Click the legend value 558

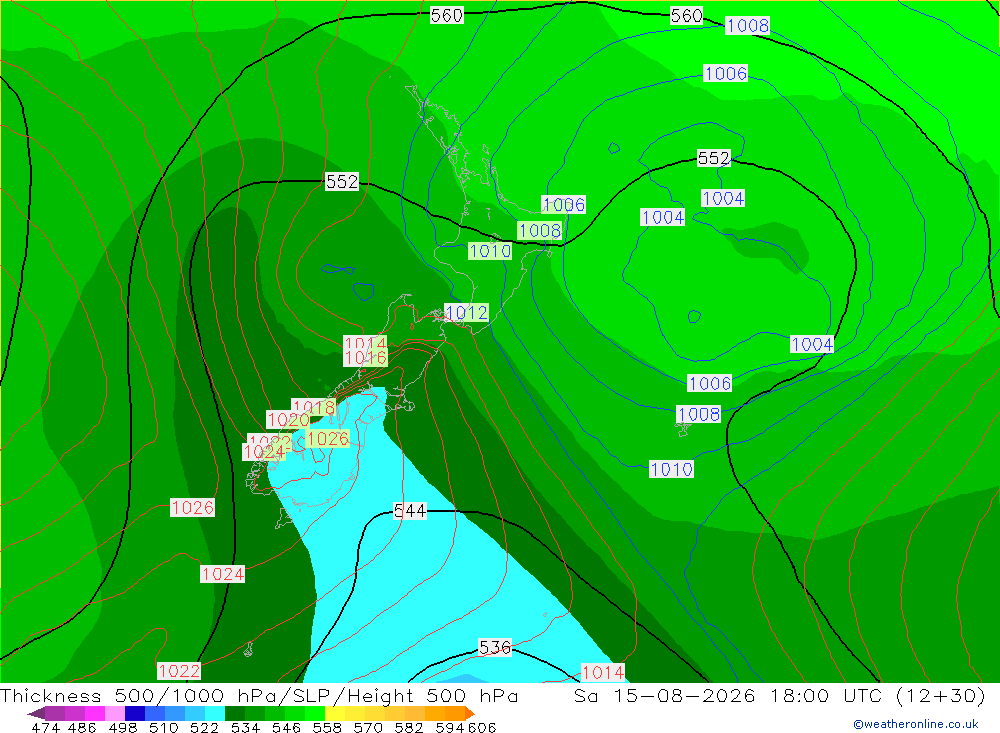327,727
